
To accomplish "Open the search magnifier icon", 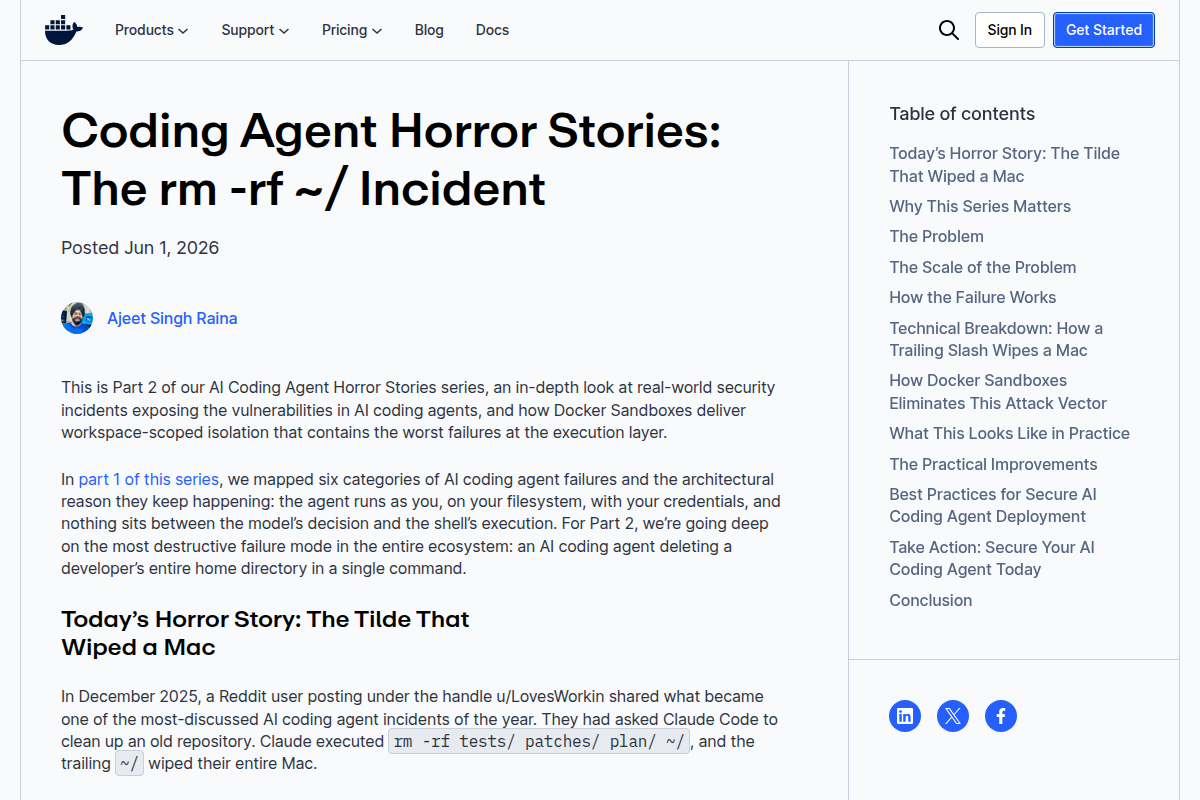I will [x=948, y=30].
